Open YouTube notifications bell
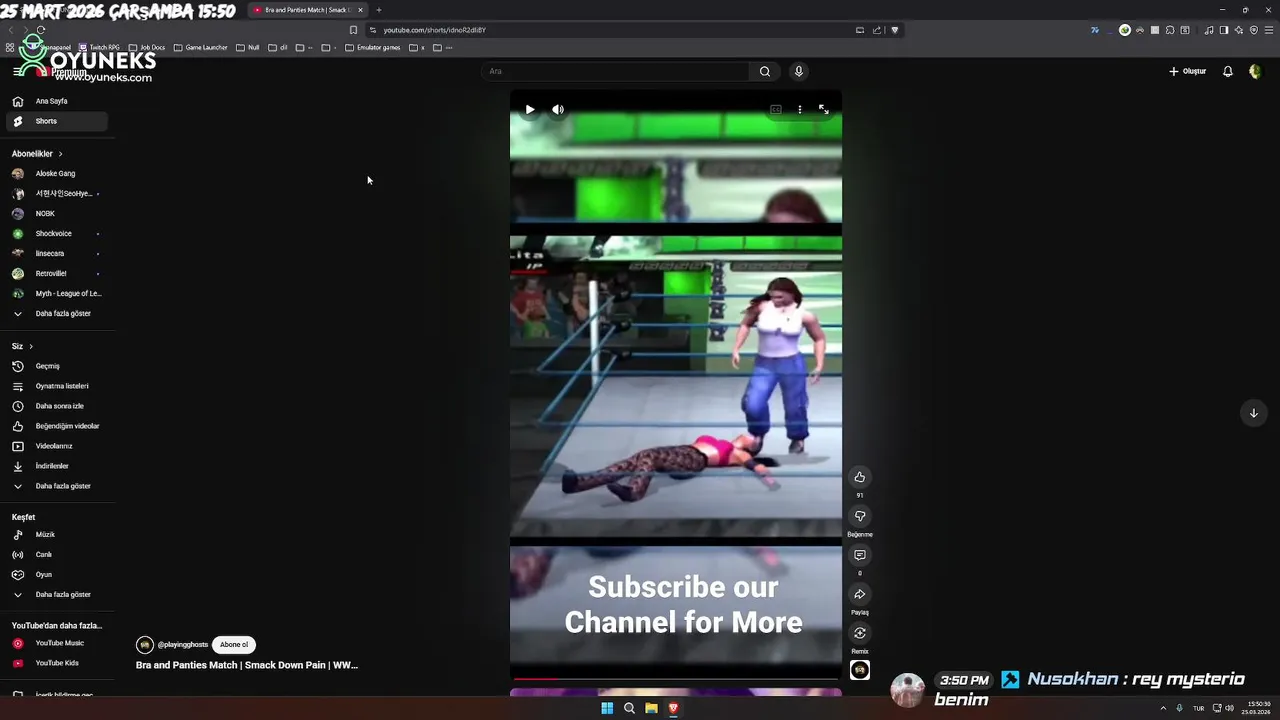This screenshot has width=1280, height=720. click(x=1228, y=71)
